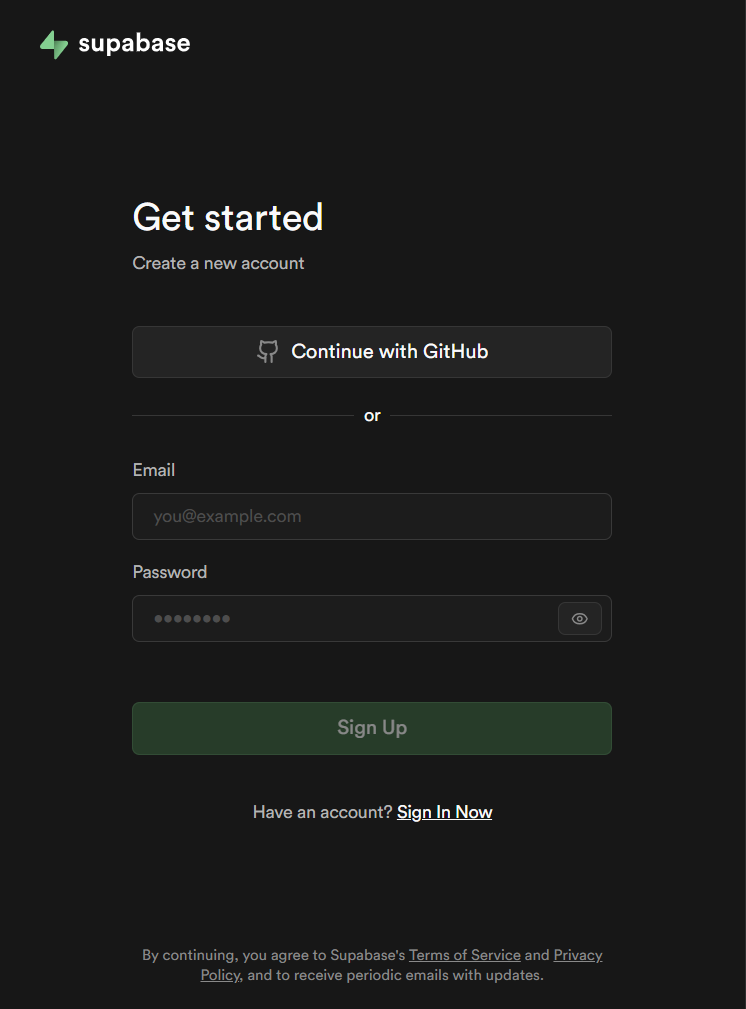The image size is (746, 1009).
Task: Click the Supabase lightning bolt logo
Action: point(54,44)
